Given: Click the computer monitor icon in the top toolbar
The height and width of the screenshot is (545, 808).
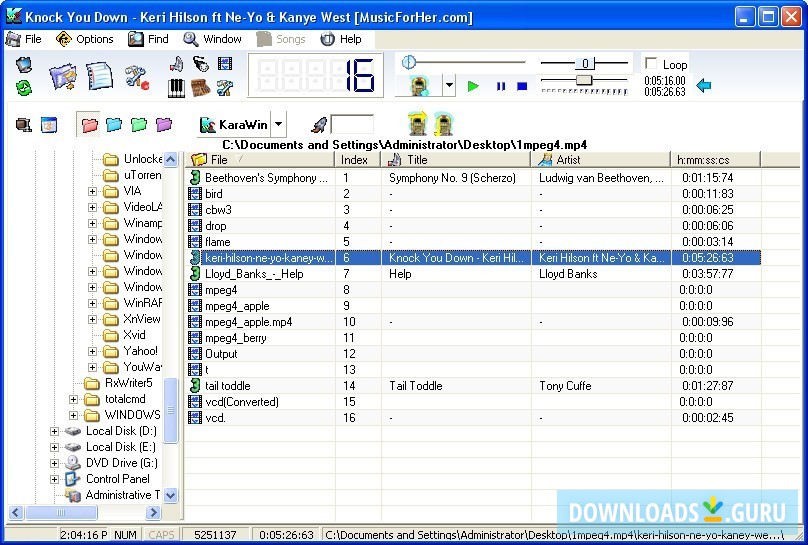Looking at the screenshot, I should click(24, 65).
